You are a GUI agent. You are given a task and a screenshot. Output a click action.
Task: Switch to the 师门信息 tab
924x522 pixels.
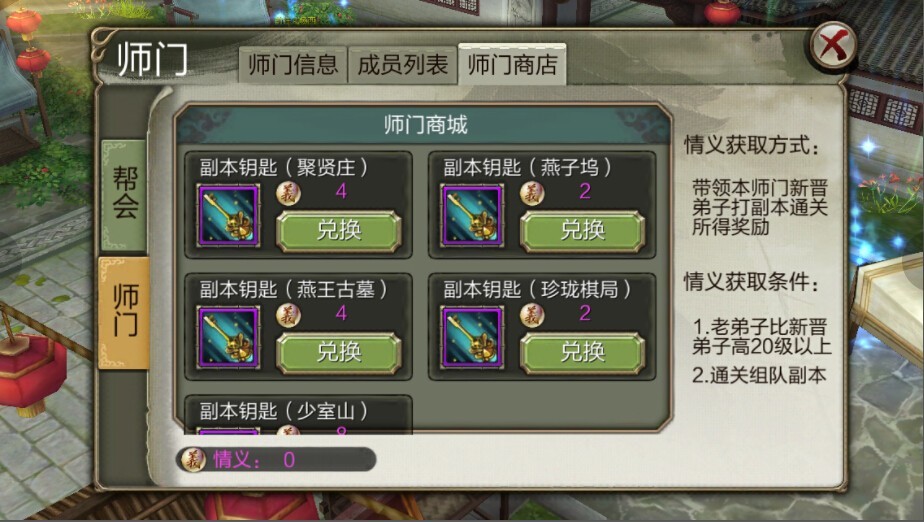(292, 65)
